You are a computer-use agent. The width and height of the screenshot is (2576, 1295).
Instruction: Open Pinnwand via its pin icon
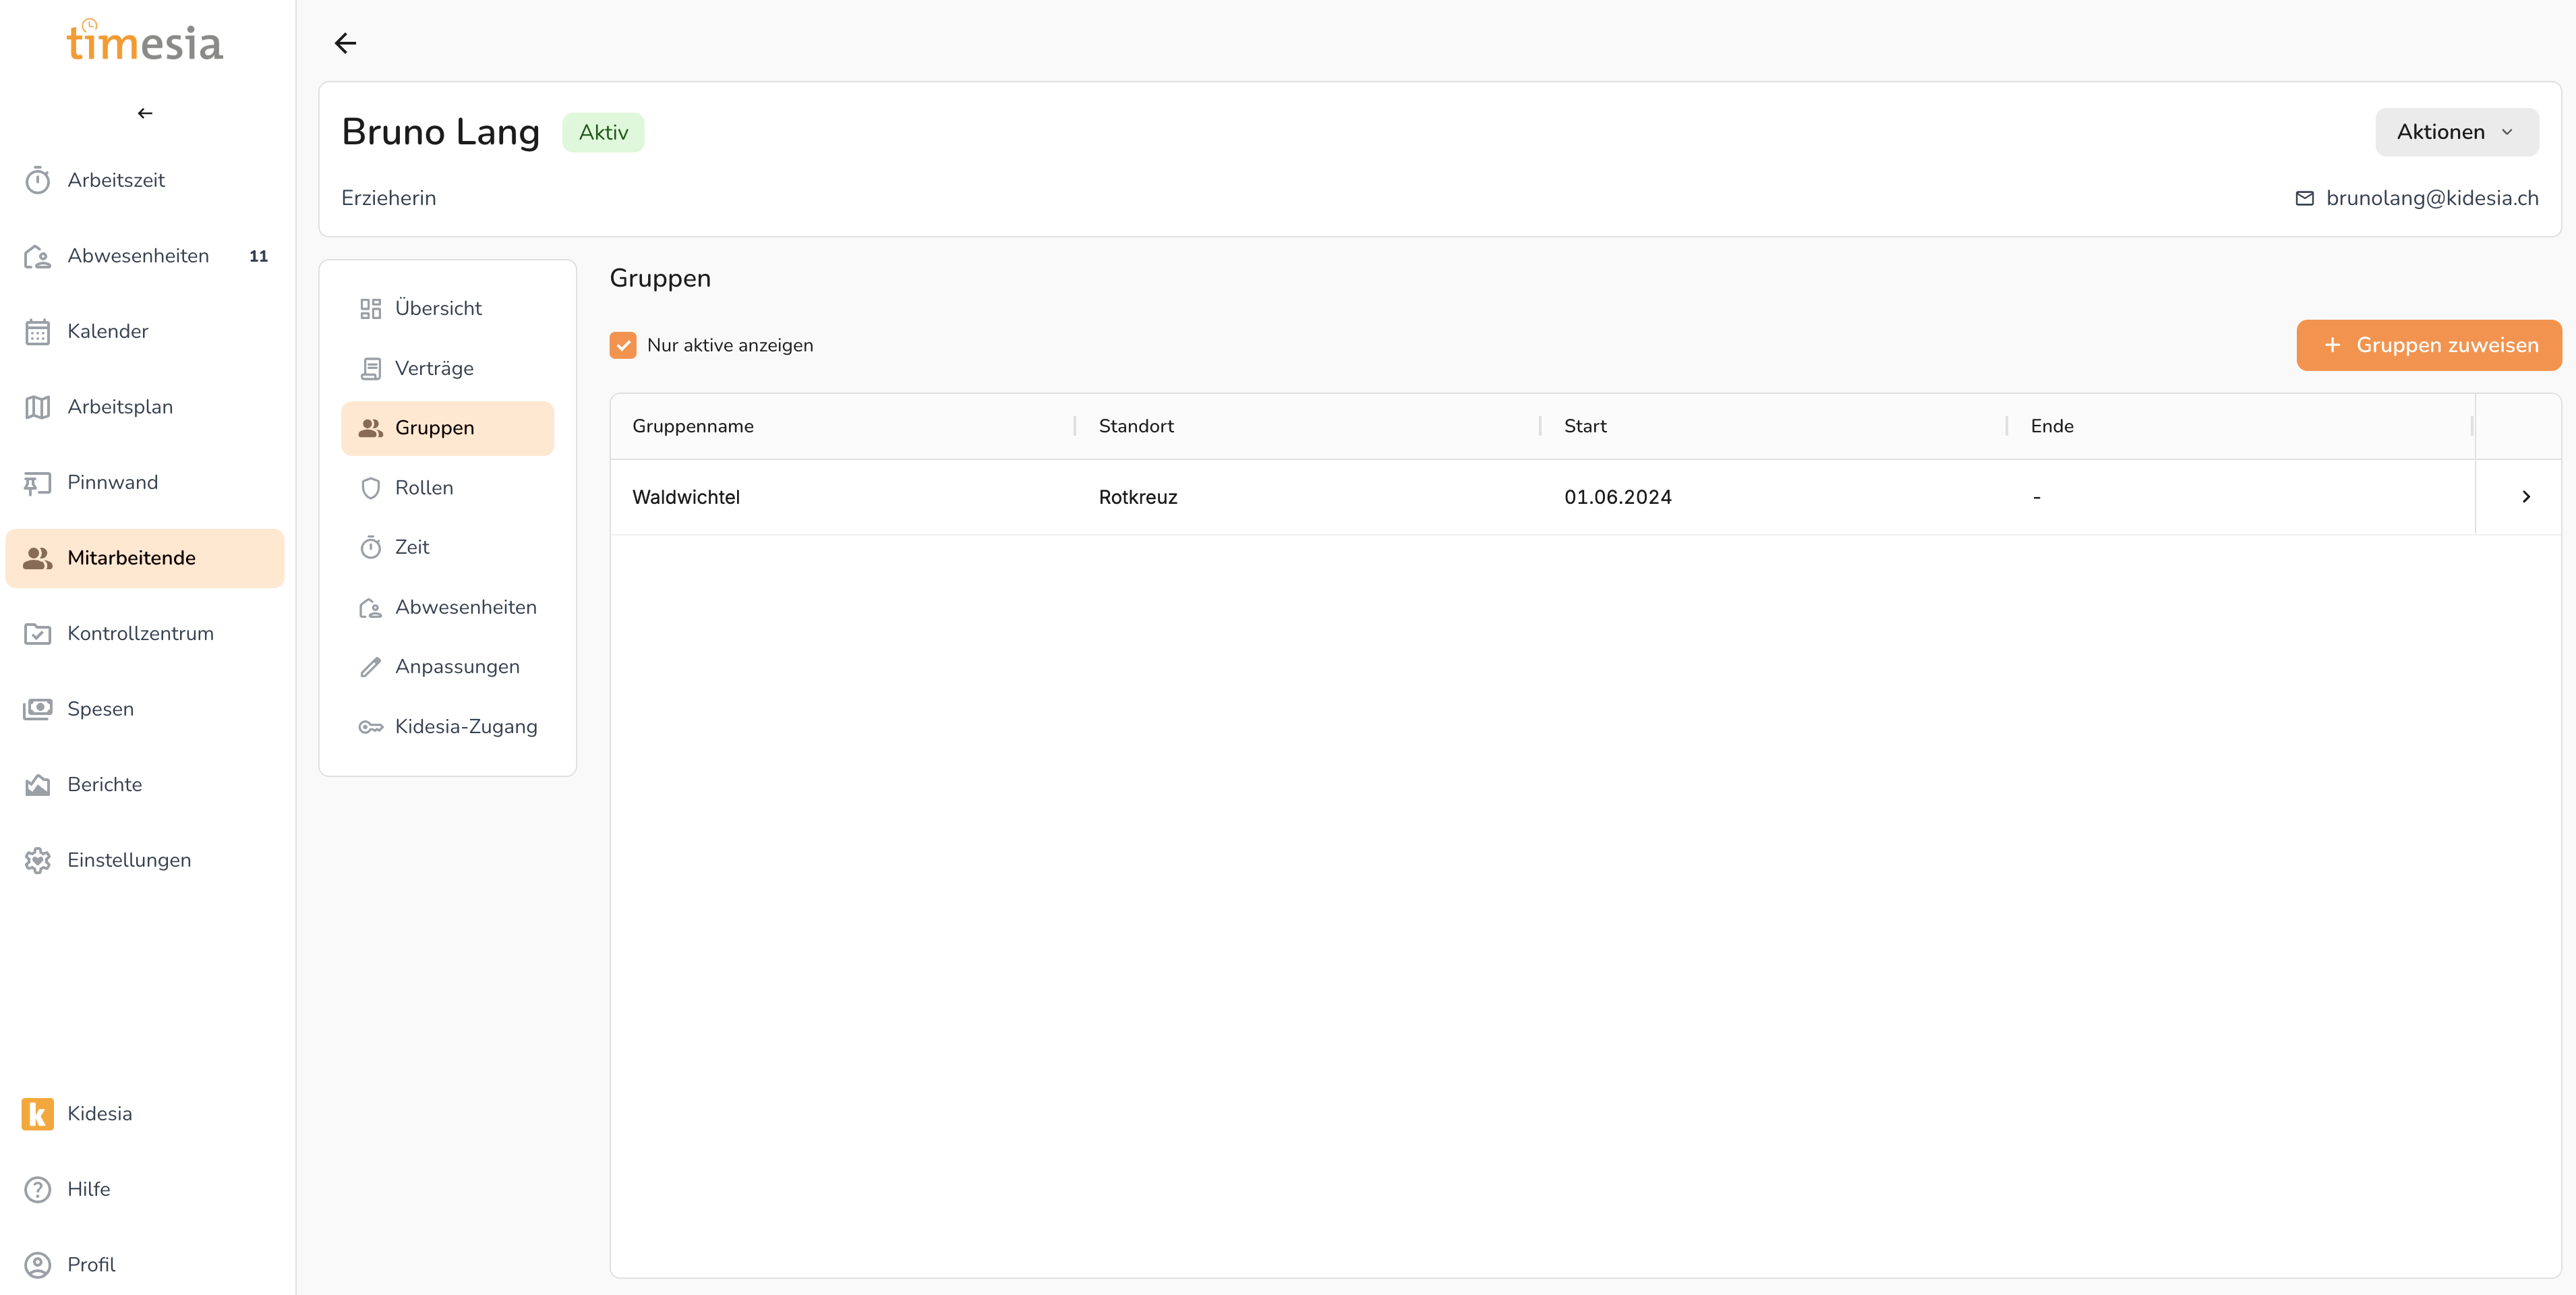click(x=37, y=483)
